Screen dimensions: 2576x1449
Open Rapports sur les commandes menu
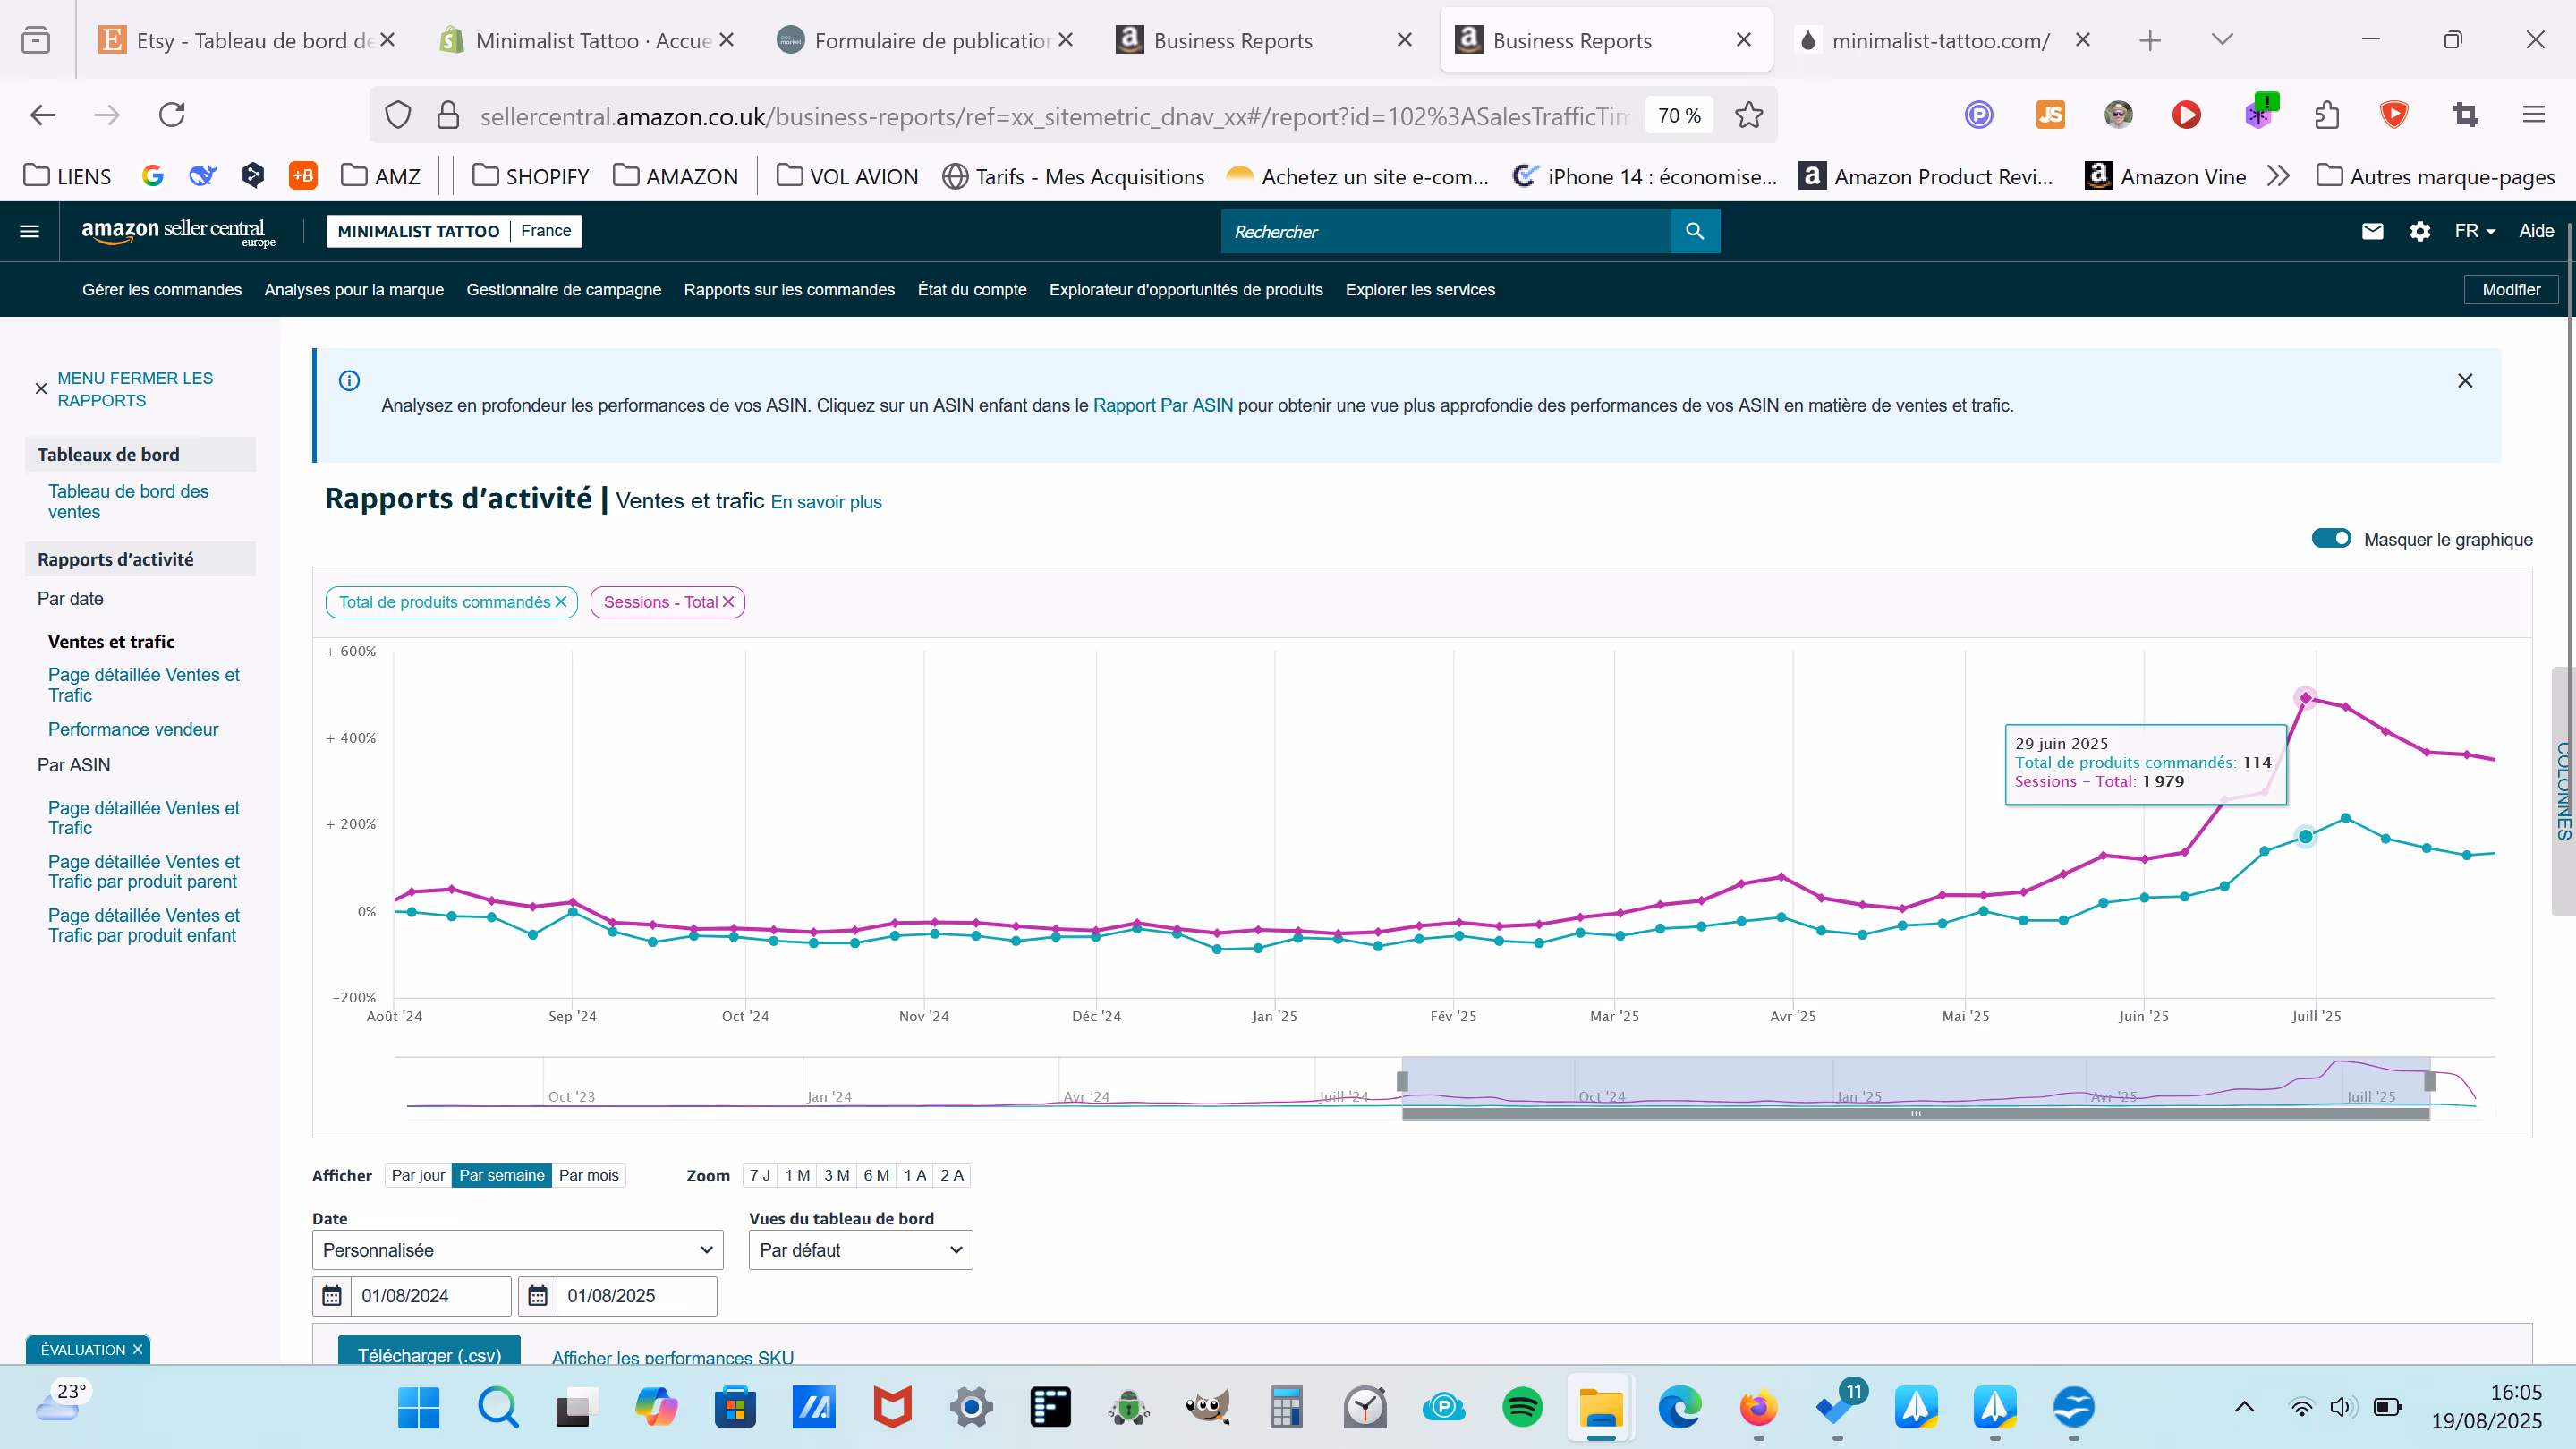(x=789, y=290)
